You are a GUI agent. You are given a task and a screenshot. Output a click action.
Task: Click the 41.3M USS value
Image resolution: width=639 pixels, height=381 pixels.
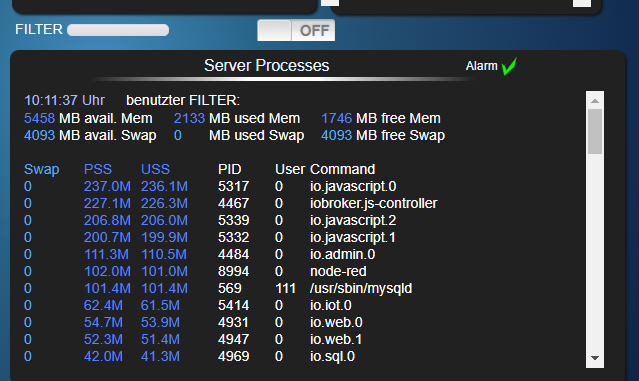(x=160, y=356)
